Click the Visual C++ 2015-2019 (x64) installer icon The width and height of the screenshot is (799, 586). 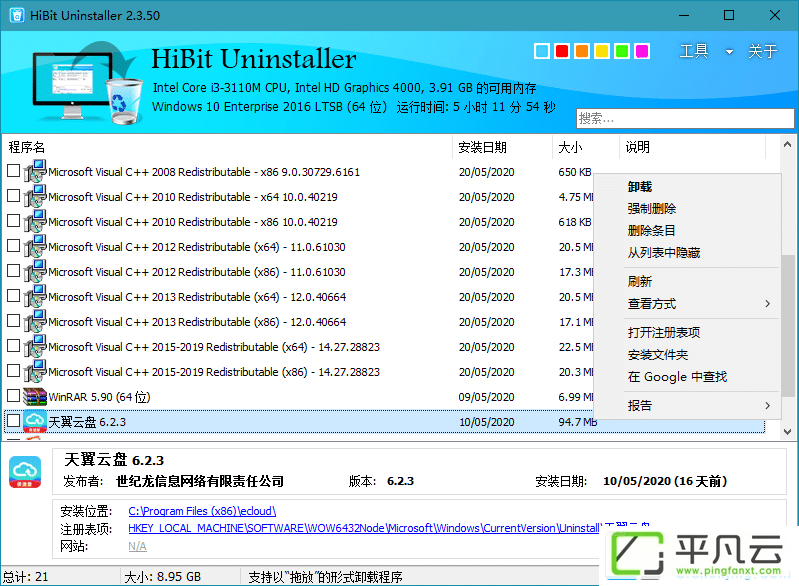35,346
